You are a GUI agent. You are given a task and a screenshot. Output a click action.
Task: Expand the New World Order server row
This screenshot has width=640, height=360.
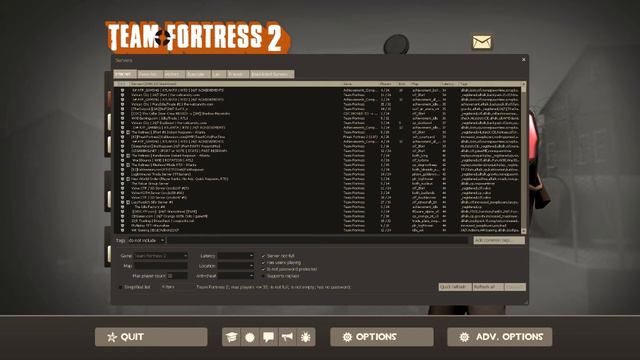(128, 179)
